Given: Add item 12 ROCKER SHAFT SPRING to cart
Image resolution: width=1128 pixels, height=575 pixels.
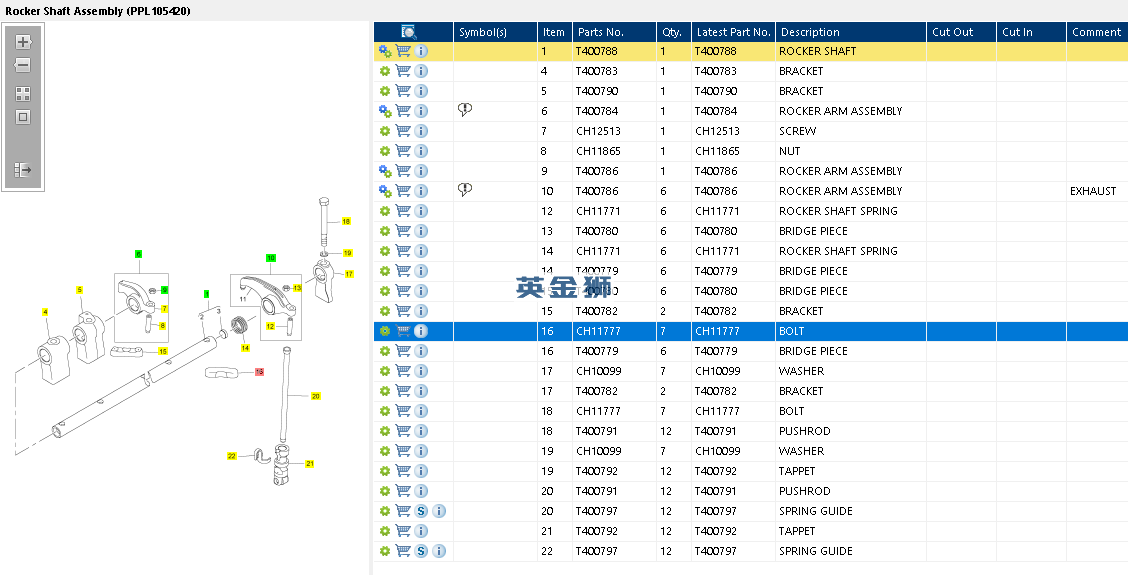Looking at the screenshot, I should coord(403,211).
